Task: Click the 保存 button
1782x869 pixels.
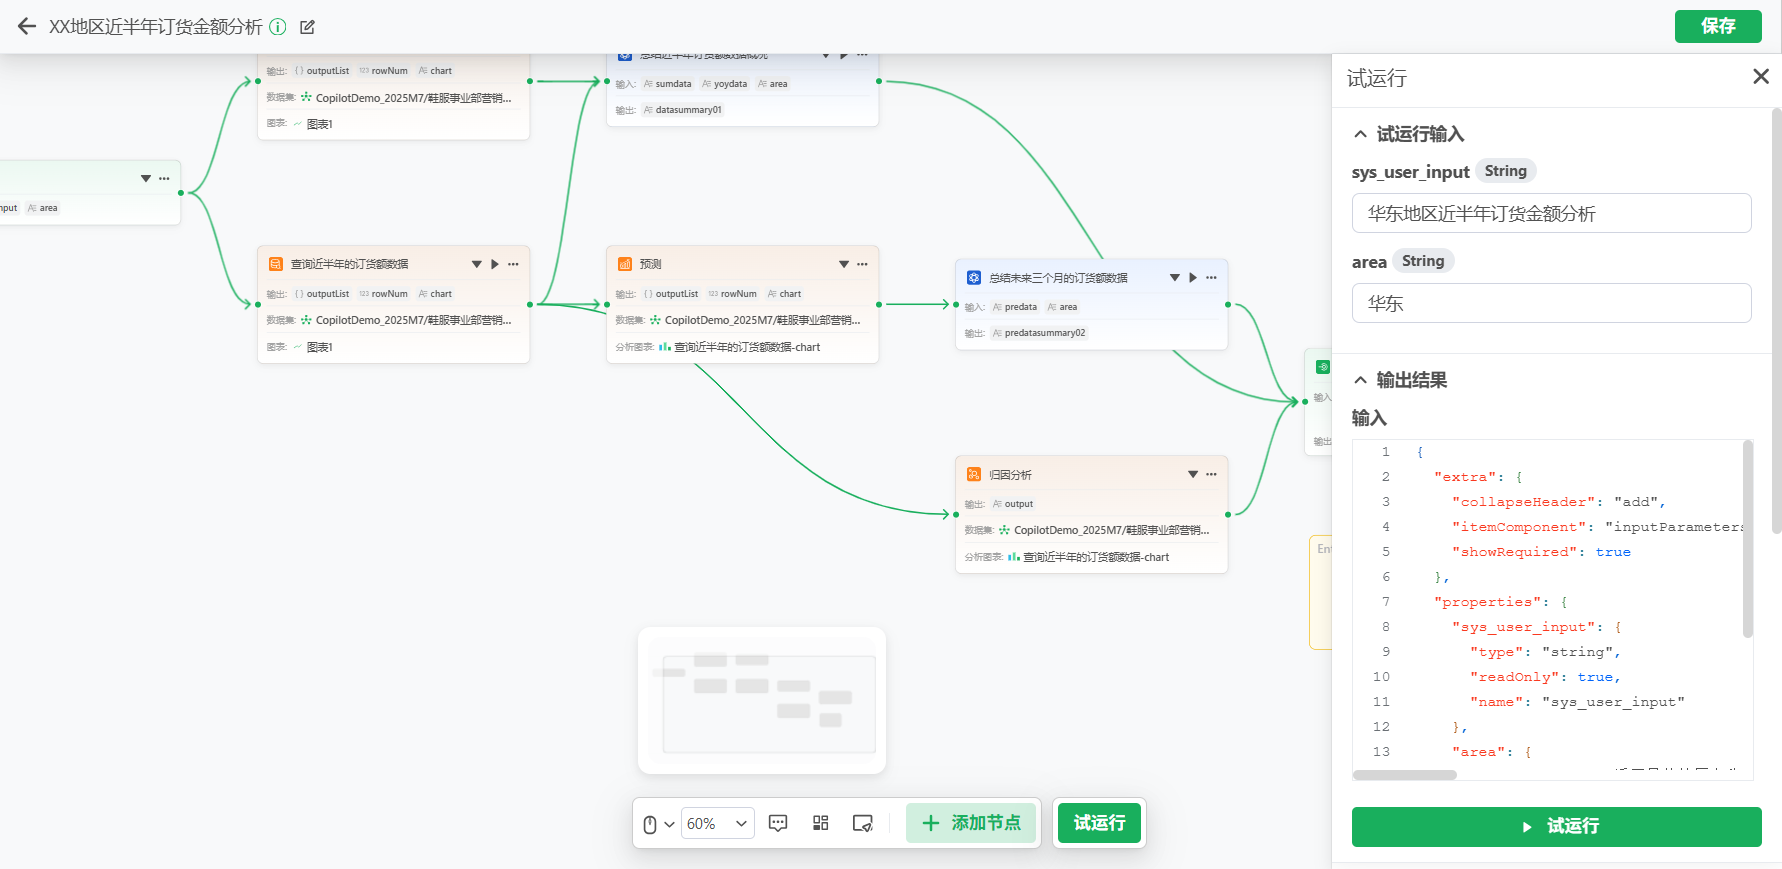Action: point(1717,26)
